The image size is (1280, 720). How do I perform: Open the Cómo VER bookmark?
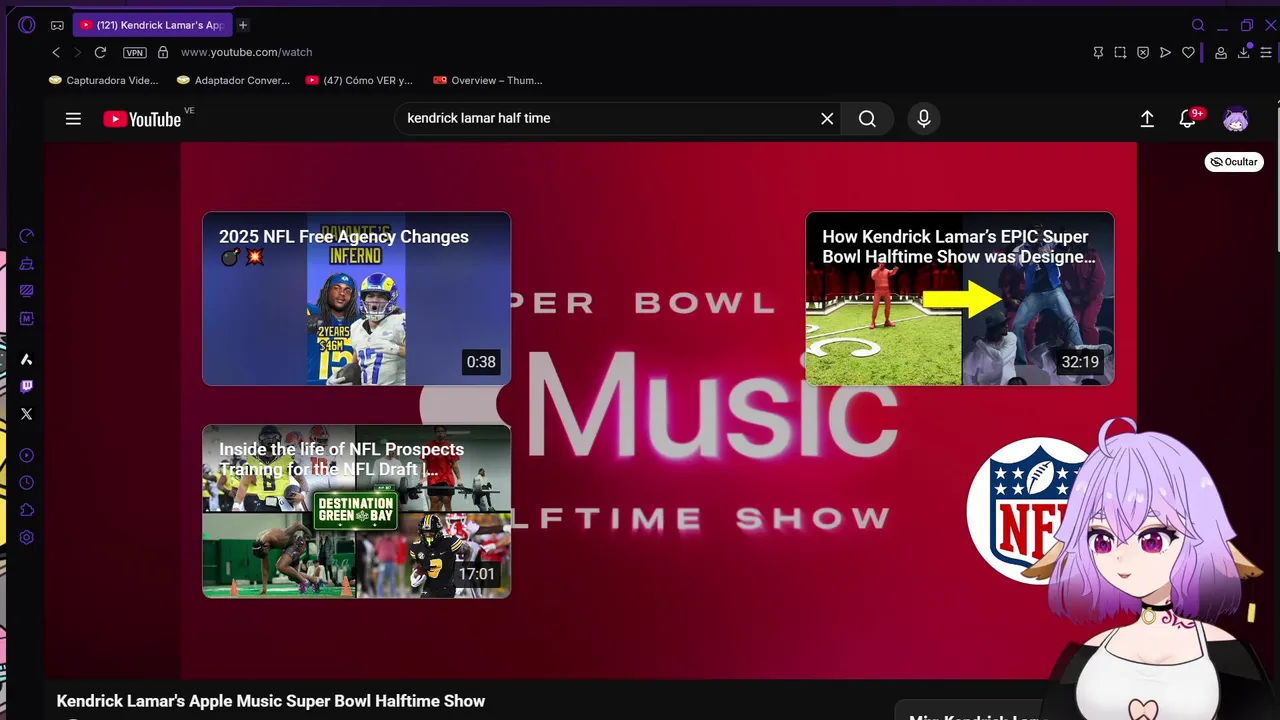[359, 80]
